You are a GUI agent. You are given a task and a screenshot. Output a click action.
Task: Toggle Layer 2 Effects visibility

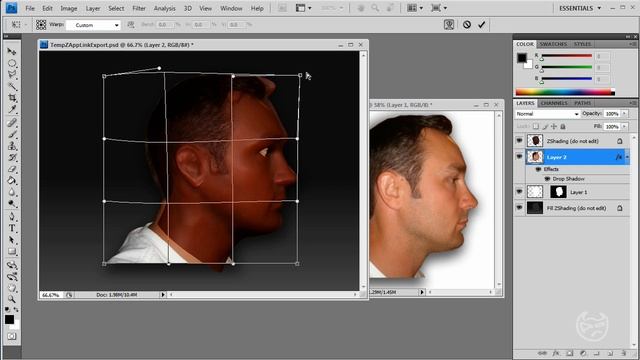tap(538, 169)
